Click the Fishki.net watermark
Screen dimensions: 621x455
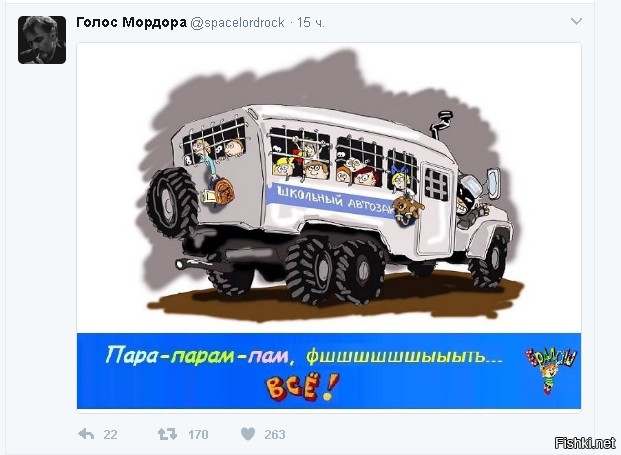[x=585, y=443]
